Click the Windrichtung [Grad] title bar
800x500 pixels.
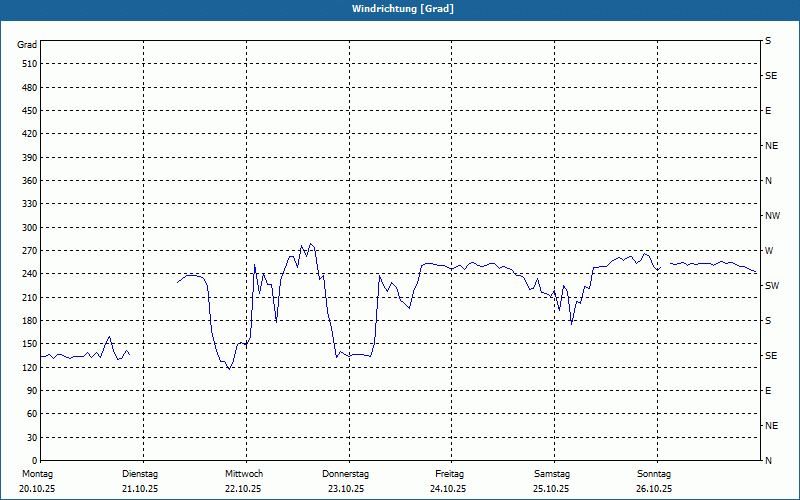pos(400,9)
